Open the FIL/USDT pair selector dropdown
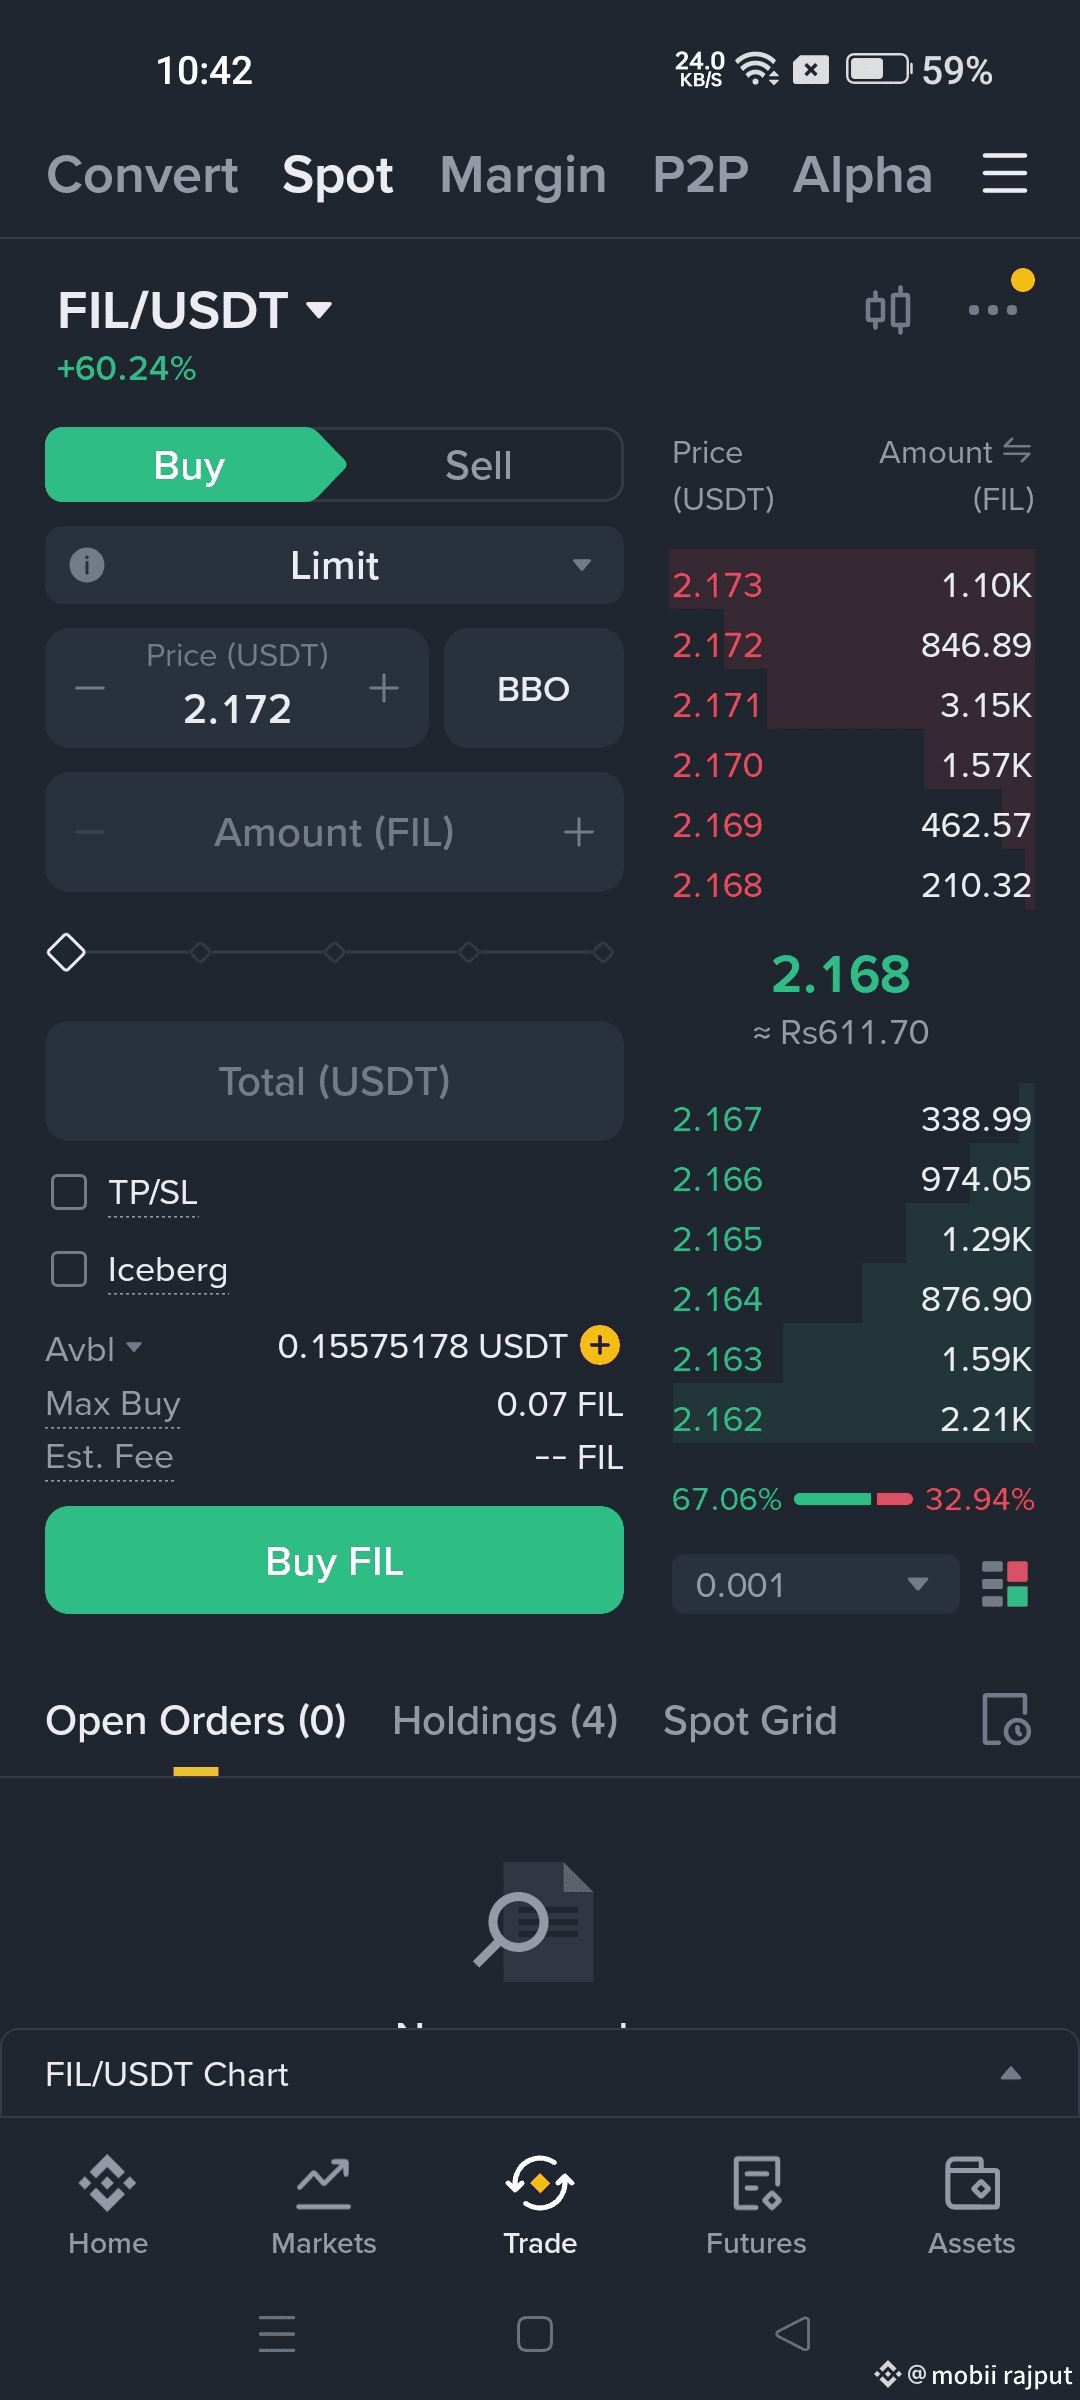This screenshot has width=1080, height=2400. tap(195, 310)
